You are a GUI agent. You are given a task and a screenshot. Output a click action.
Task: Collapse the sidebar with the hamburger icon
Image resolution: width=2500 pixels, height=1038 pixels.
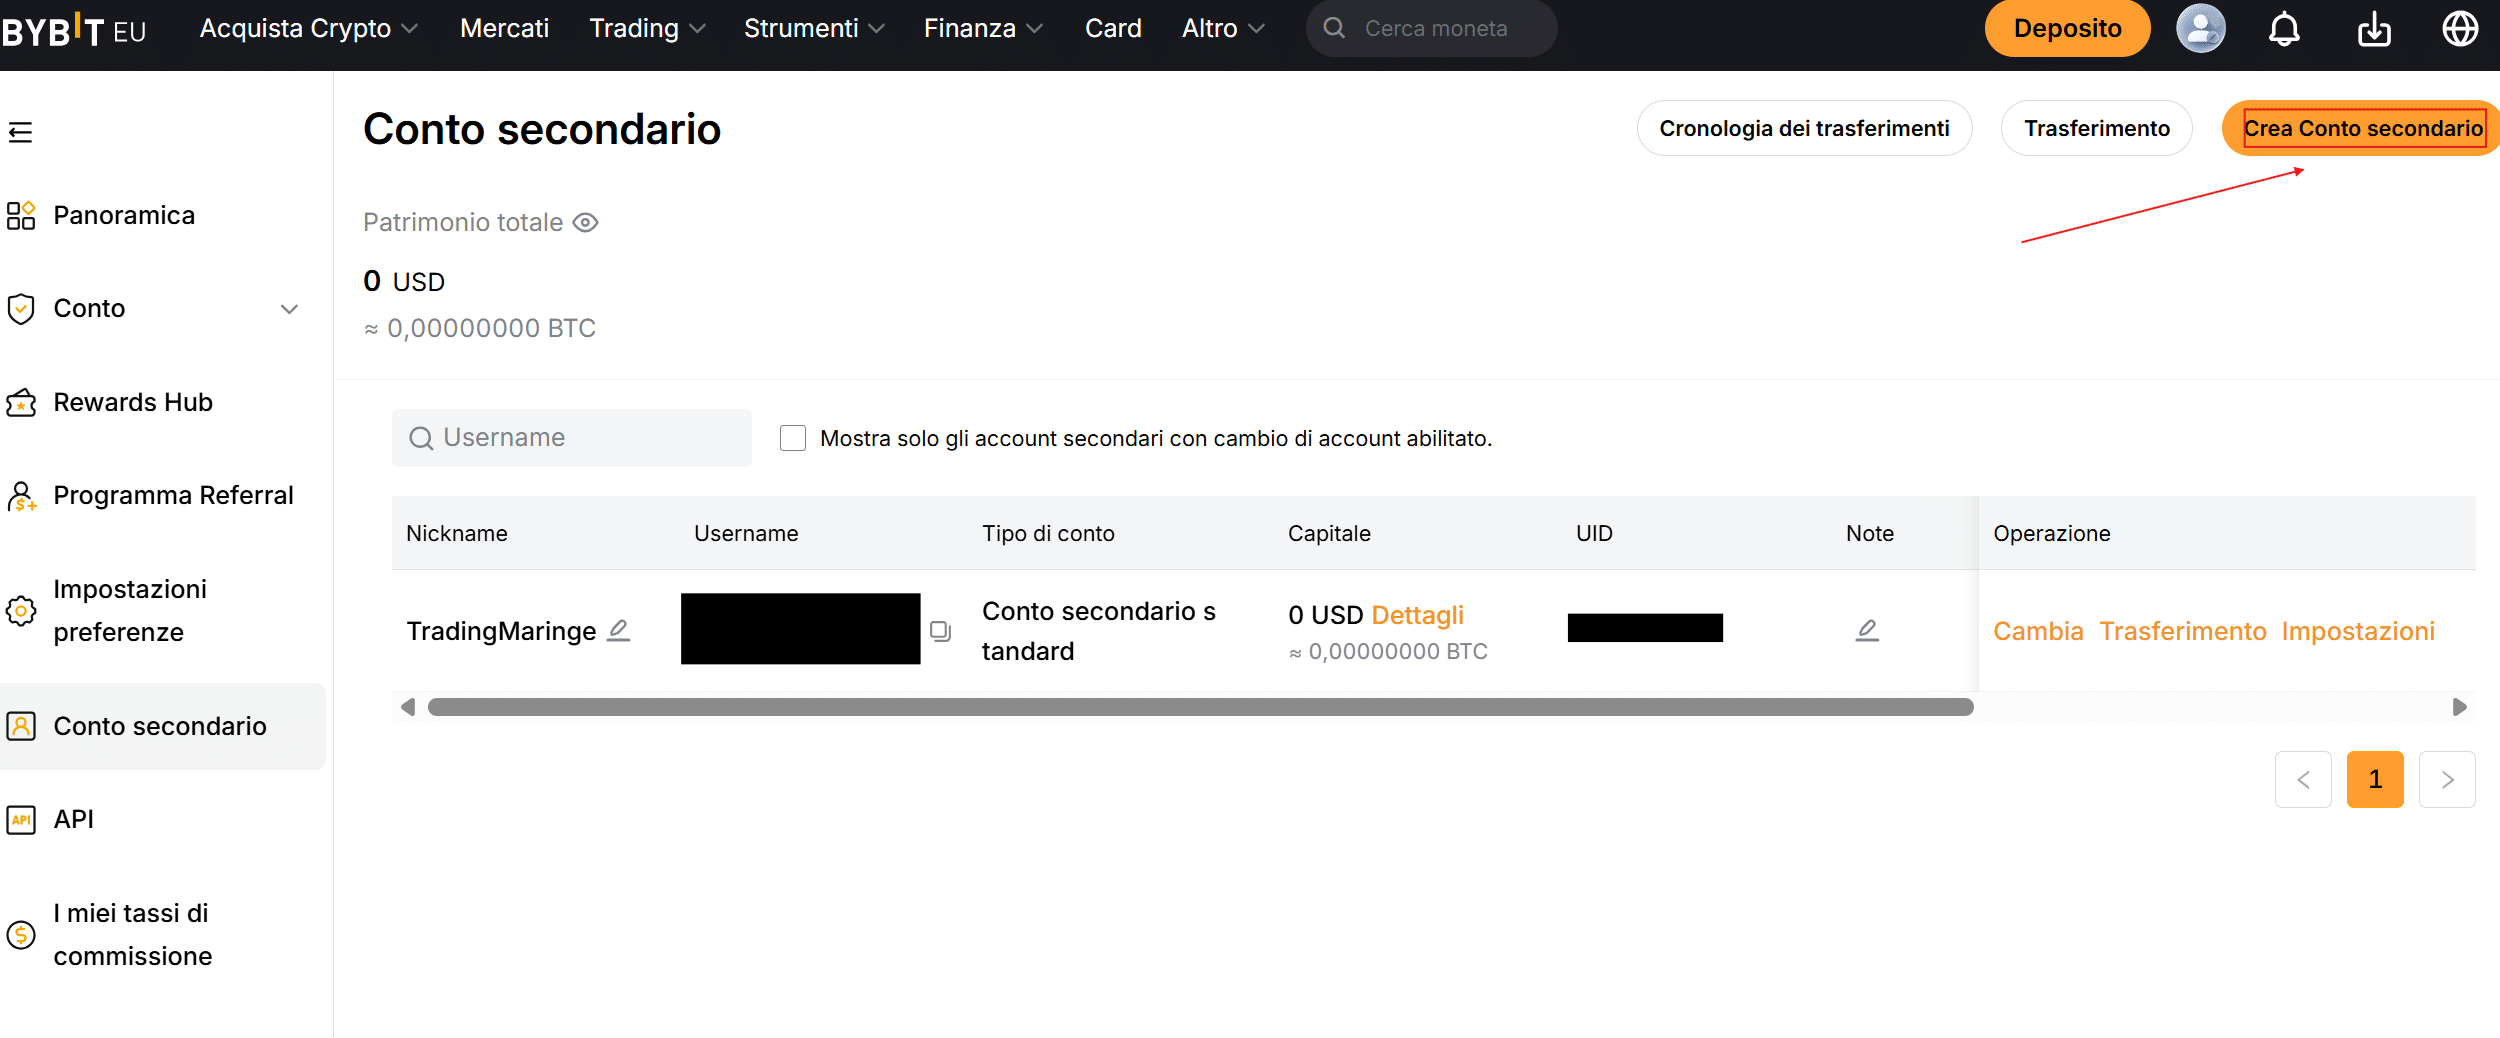20,132
